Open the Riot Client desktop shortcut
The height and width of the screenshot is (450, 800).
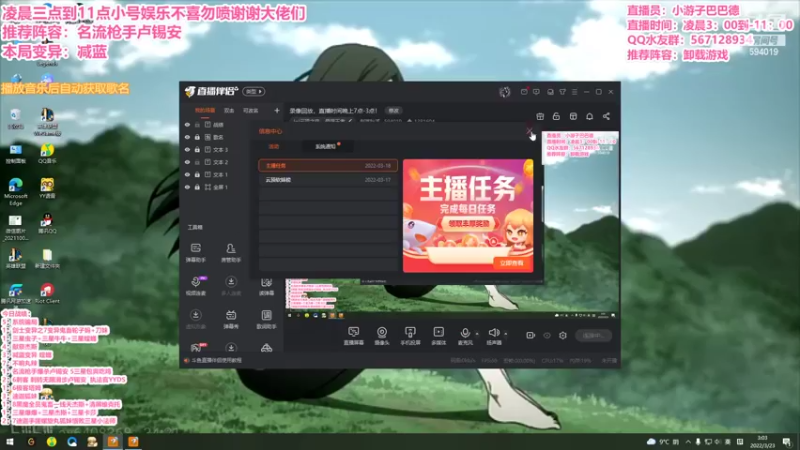tap(47, 293)
